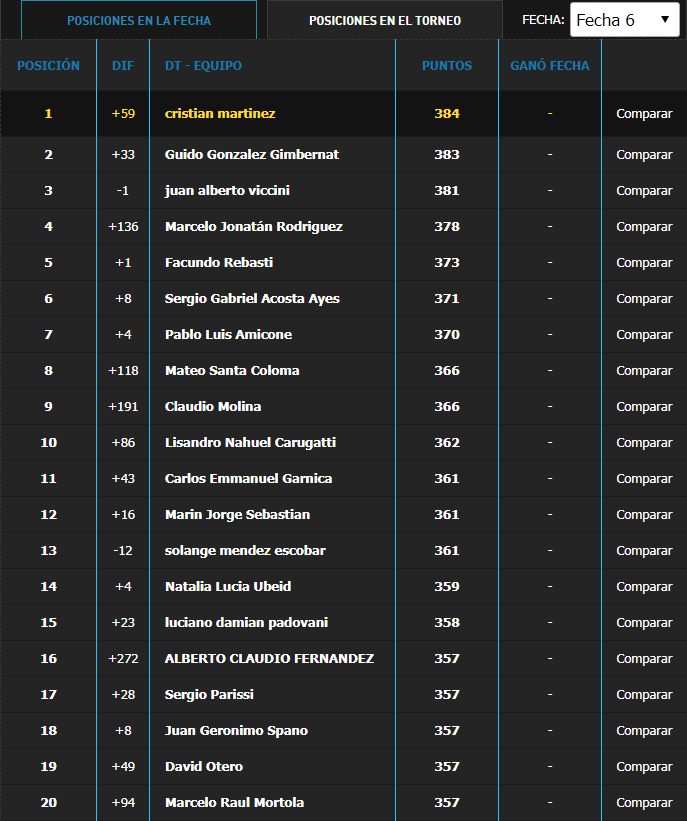Compare with Marin Jorge Sebastian
The height and width of the screenshot is (821, 687).
pos(644,515)
